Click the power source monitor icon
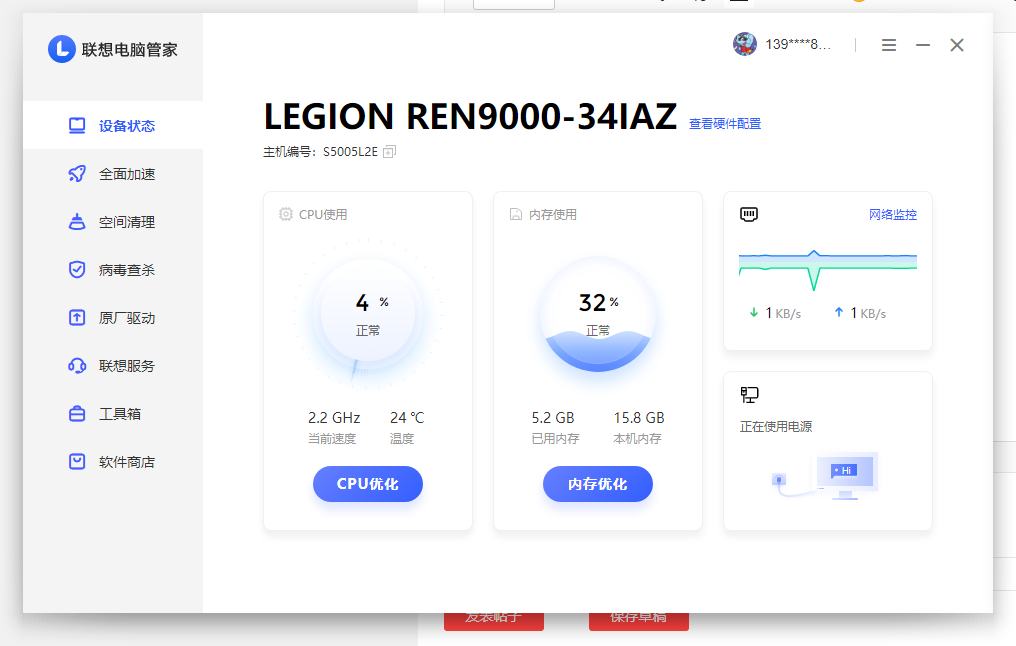 point(749,395)
